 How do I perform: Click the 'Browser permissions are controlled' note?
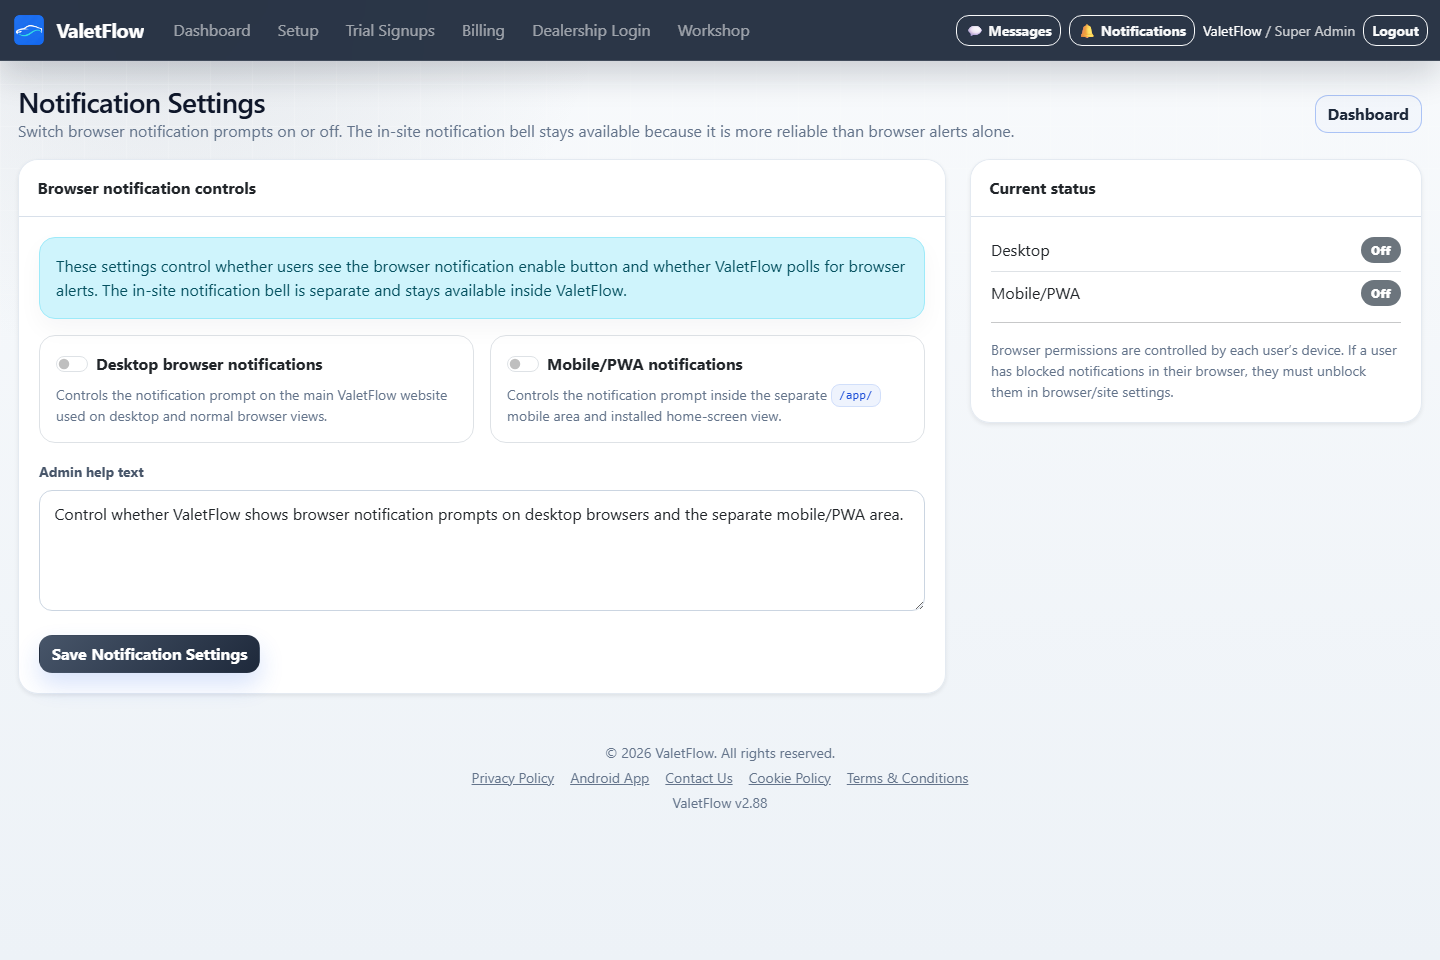click(x=1194, y=371)
